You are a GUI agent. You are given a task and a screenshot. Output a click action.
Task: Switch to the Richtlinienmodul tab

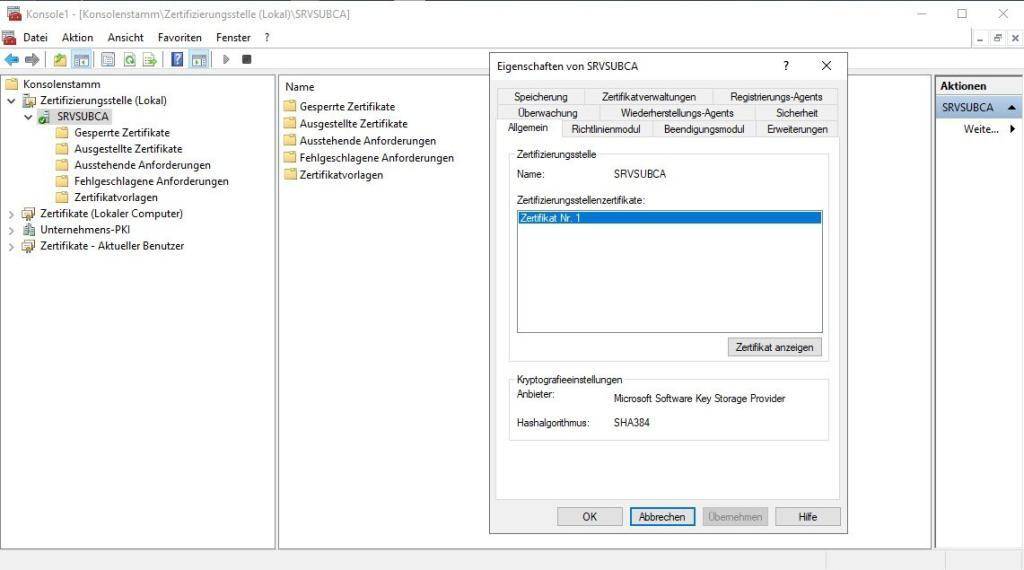(x=606, y=129)
